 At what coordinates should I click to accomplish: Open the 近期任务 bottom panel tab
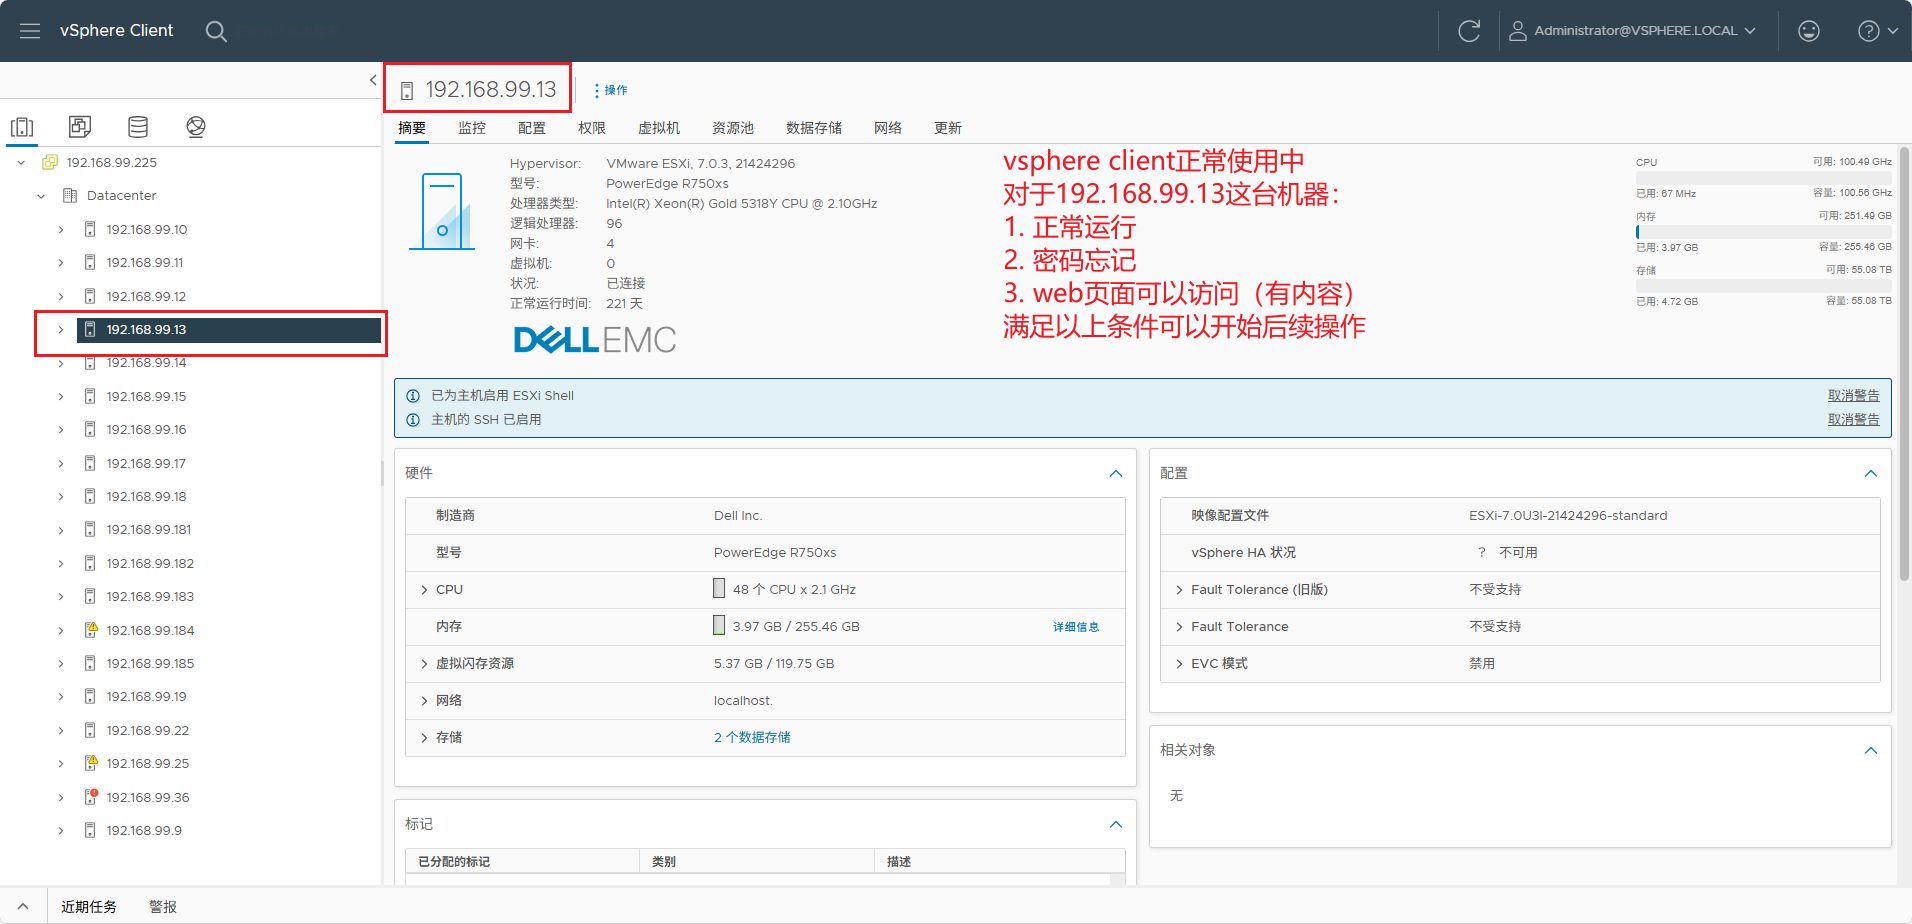pos(89,907)
